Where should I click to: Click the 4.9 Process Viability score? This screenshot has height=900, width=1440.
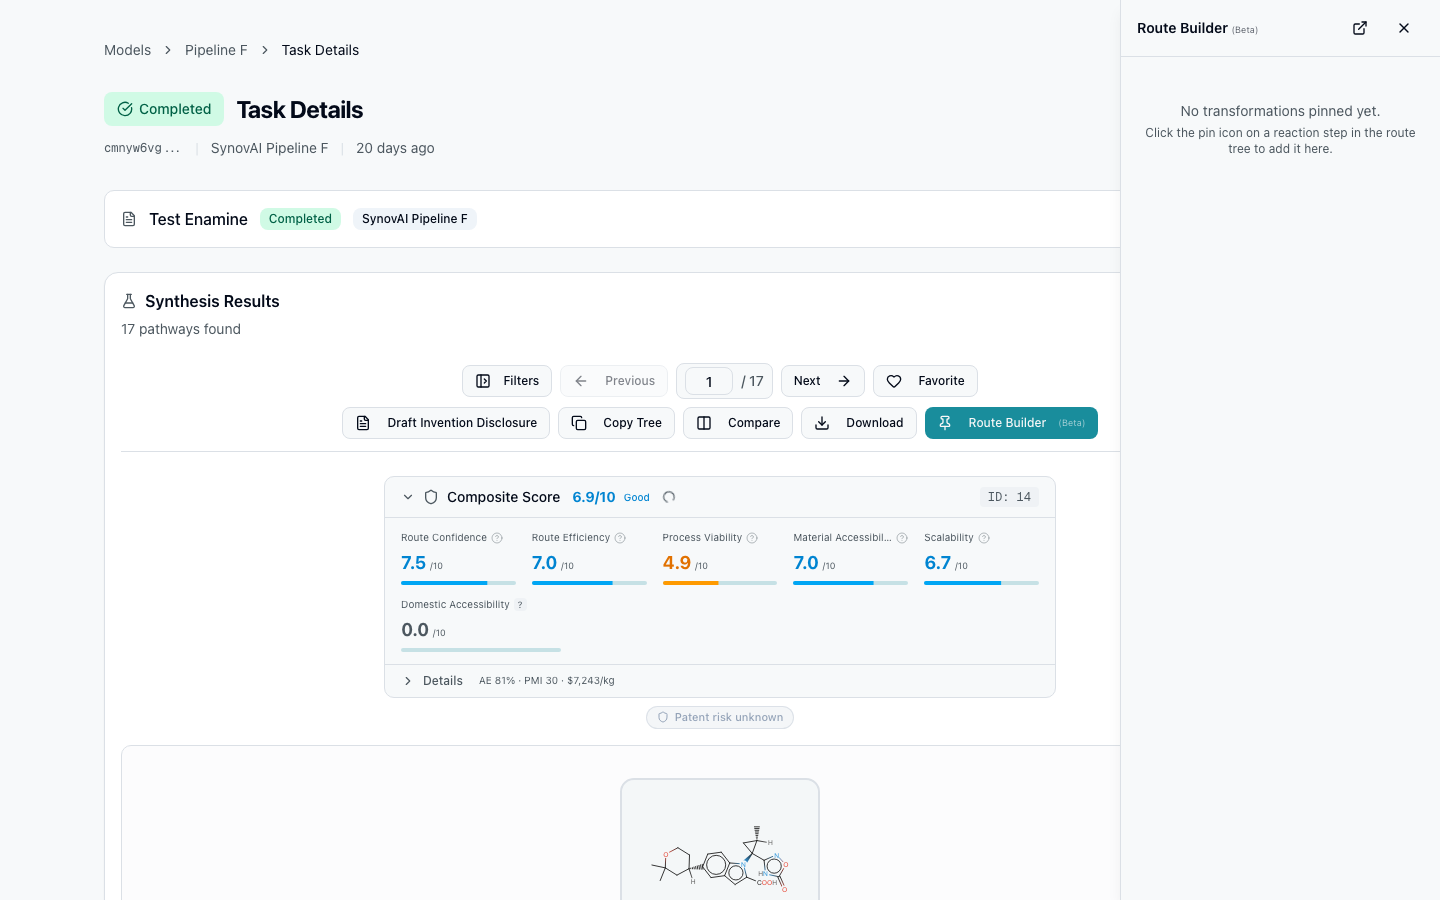[x=677, y=563]
